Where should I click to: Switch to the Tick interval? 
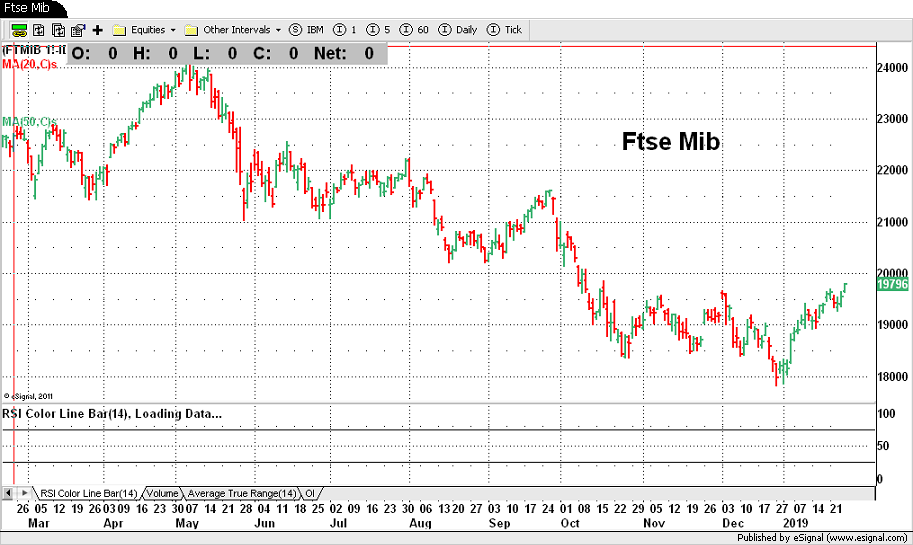[504, 30]
